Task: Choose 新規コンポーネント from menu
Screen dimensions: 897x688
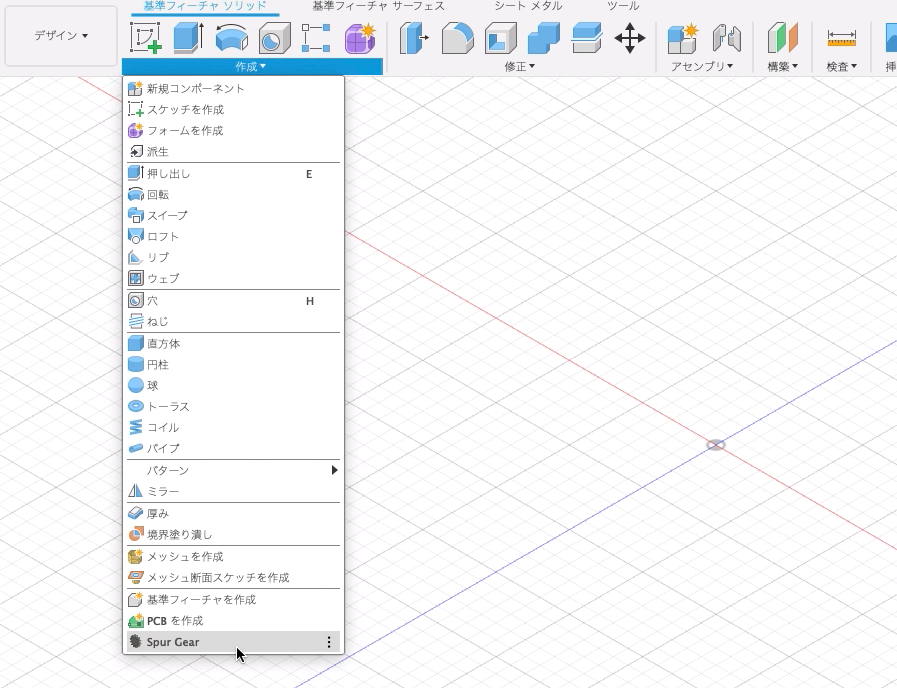Action: [233, 89]
